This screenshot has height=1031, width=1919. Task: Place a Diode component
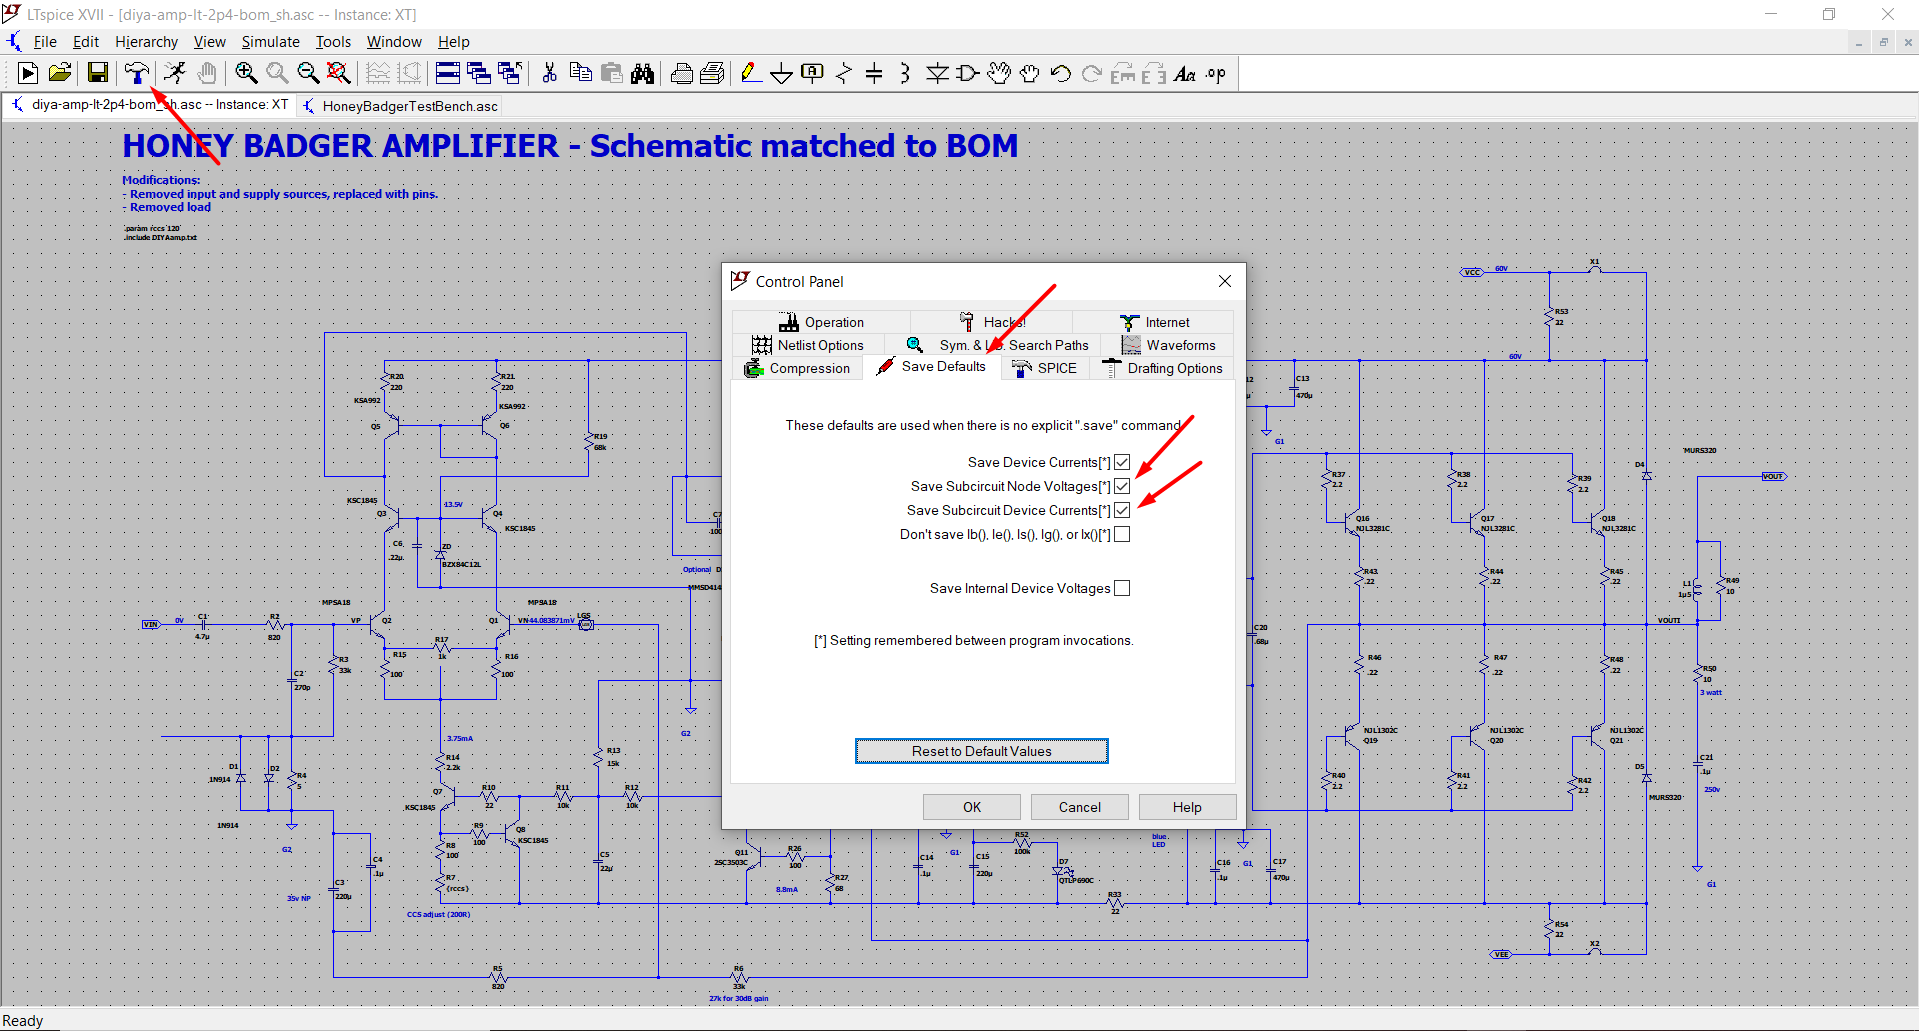tap(937, 73)
